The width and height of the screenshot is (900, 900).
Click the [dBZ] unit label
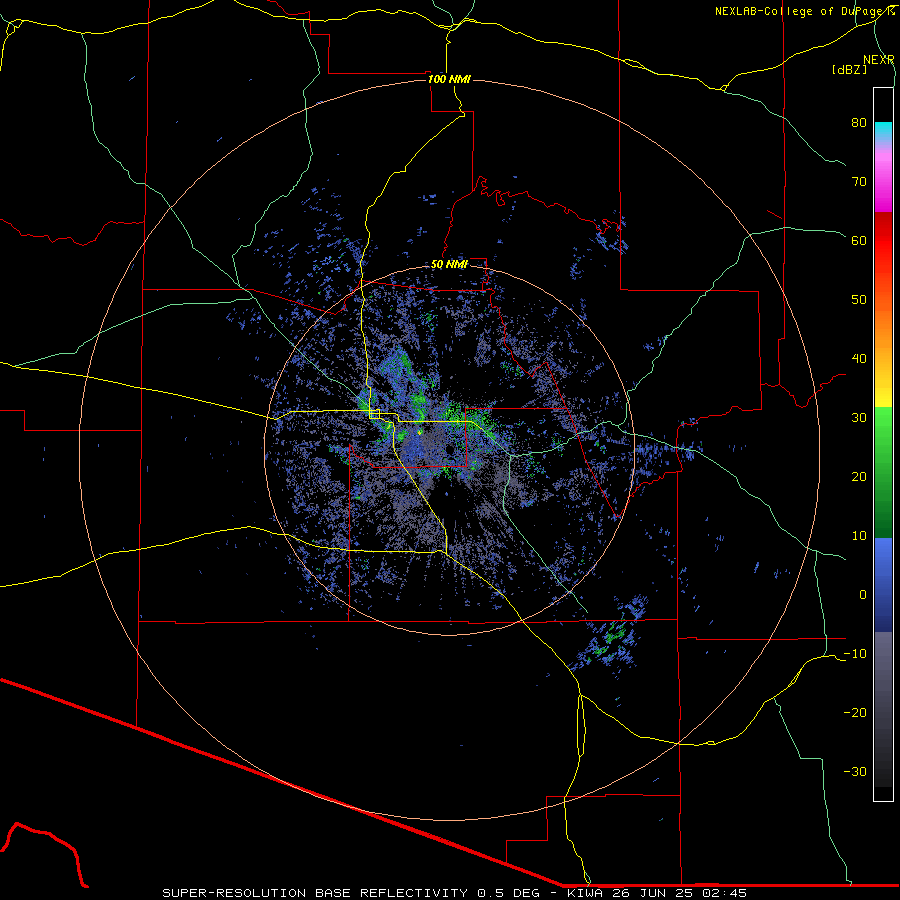pyautogui.click(x=849, y=69)
